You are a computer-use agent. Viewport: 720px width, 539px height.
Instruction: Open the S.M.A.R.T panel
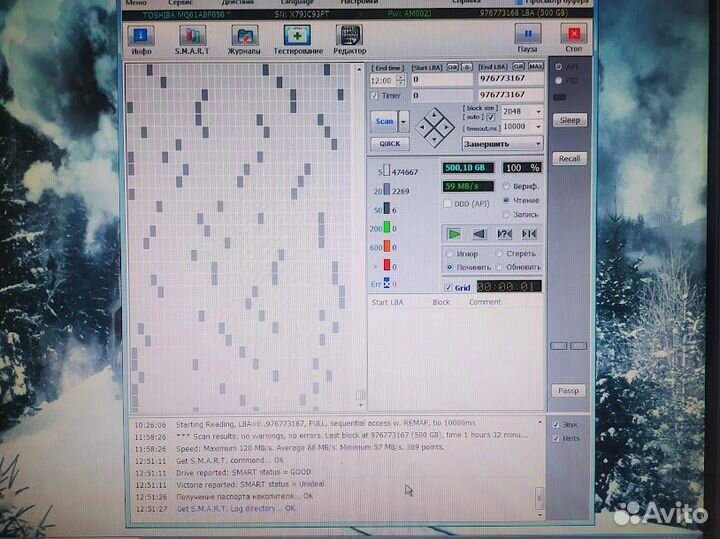pos(192,39)
